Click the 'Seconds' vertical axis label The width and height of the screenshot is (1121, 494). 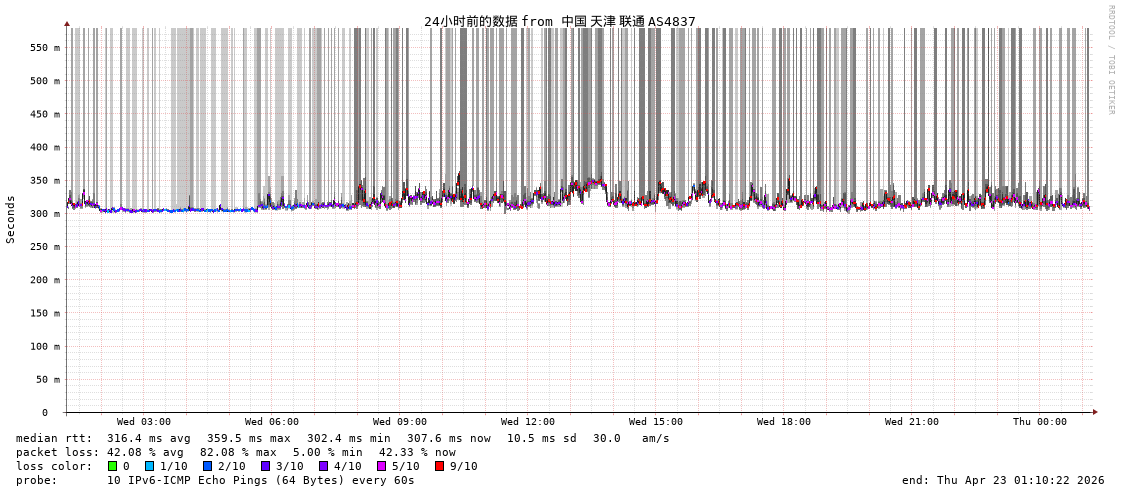11,219
